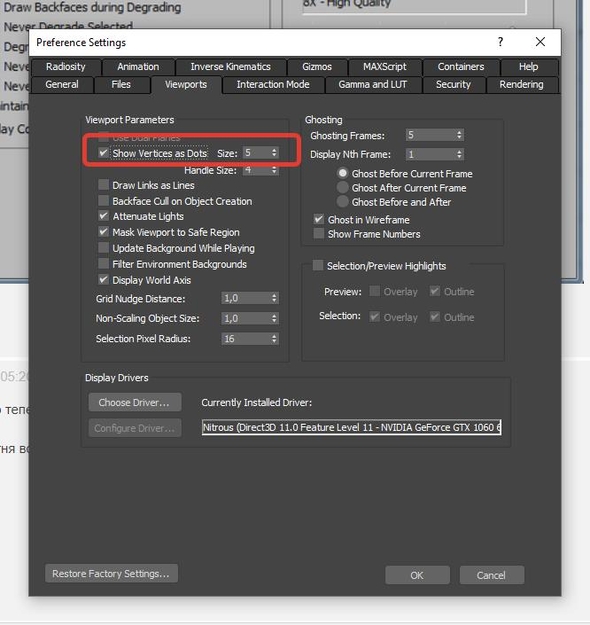Click Restore Factory Settings button
This screenshot has height=625, width=590.
click(x=111, y=574)
